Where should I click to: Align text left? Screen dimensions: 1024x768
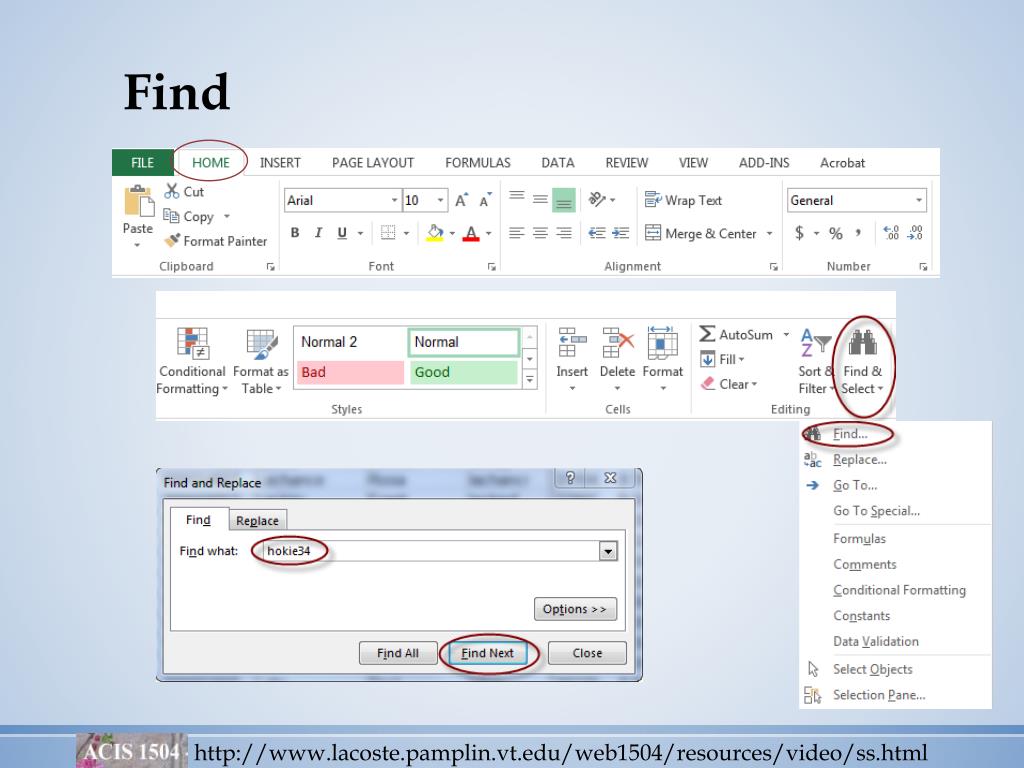[517, 233]
